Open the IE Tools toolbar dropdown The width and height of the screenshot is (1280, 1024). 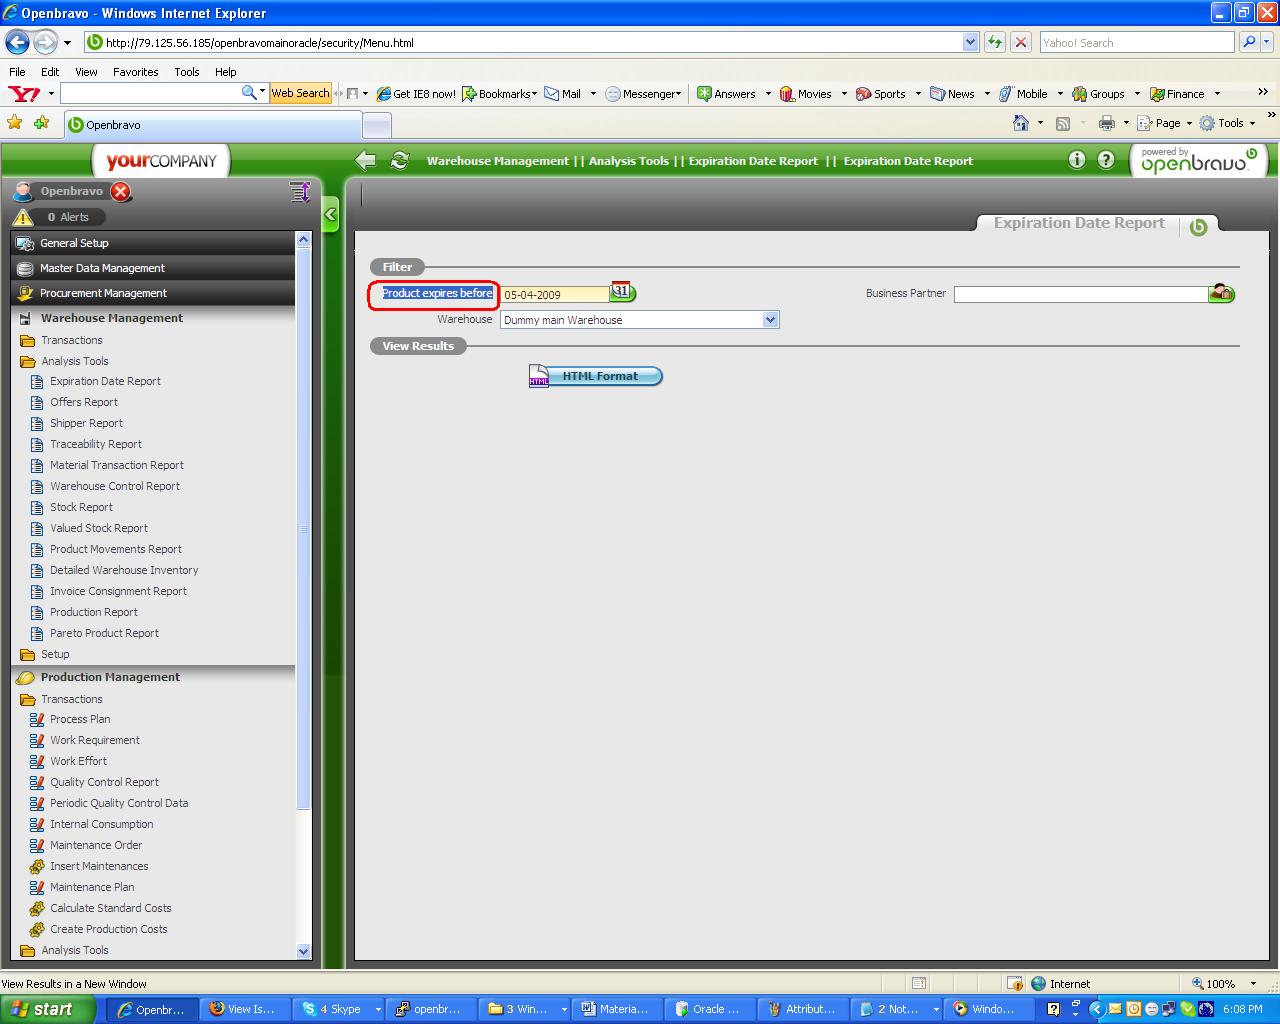[1228, 123]
